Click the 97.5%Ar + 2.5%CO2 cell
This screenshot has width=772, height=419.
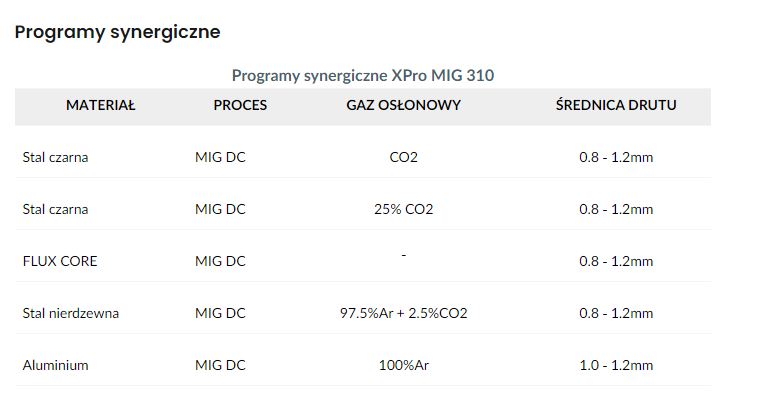coord(403,313)
